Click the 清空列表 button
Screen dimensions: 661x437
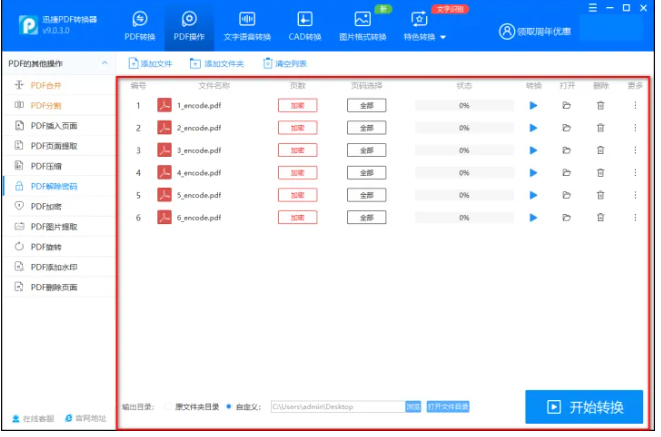coord(285,63)
